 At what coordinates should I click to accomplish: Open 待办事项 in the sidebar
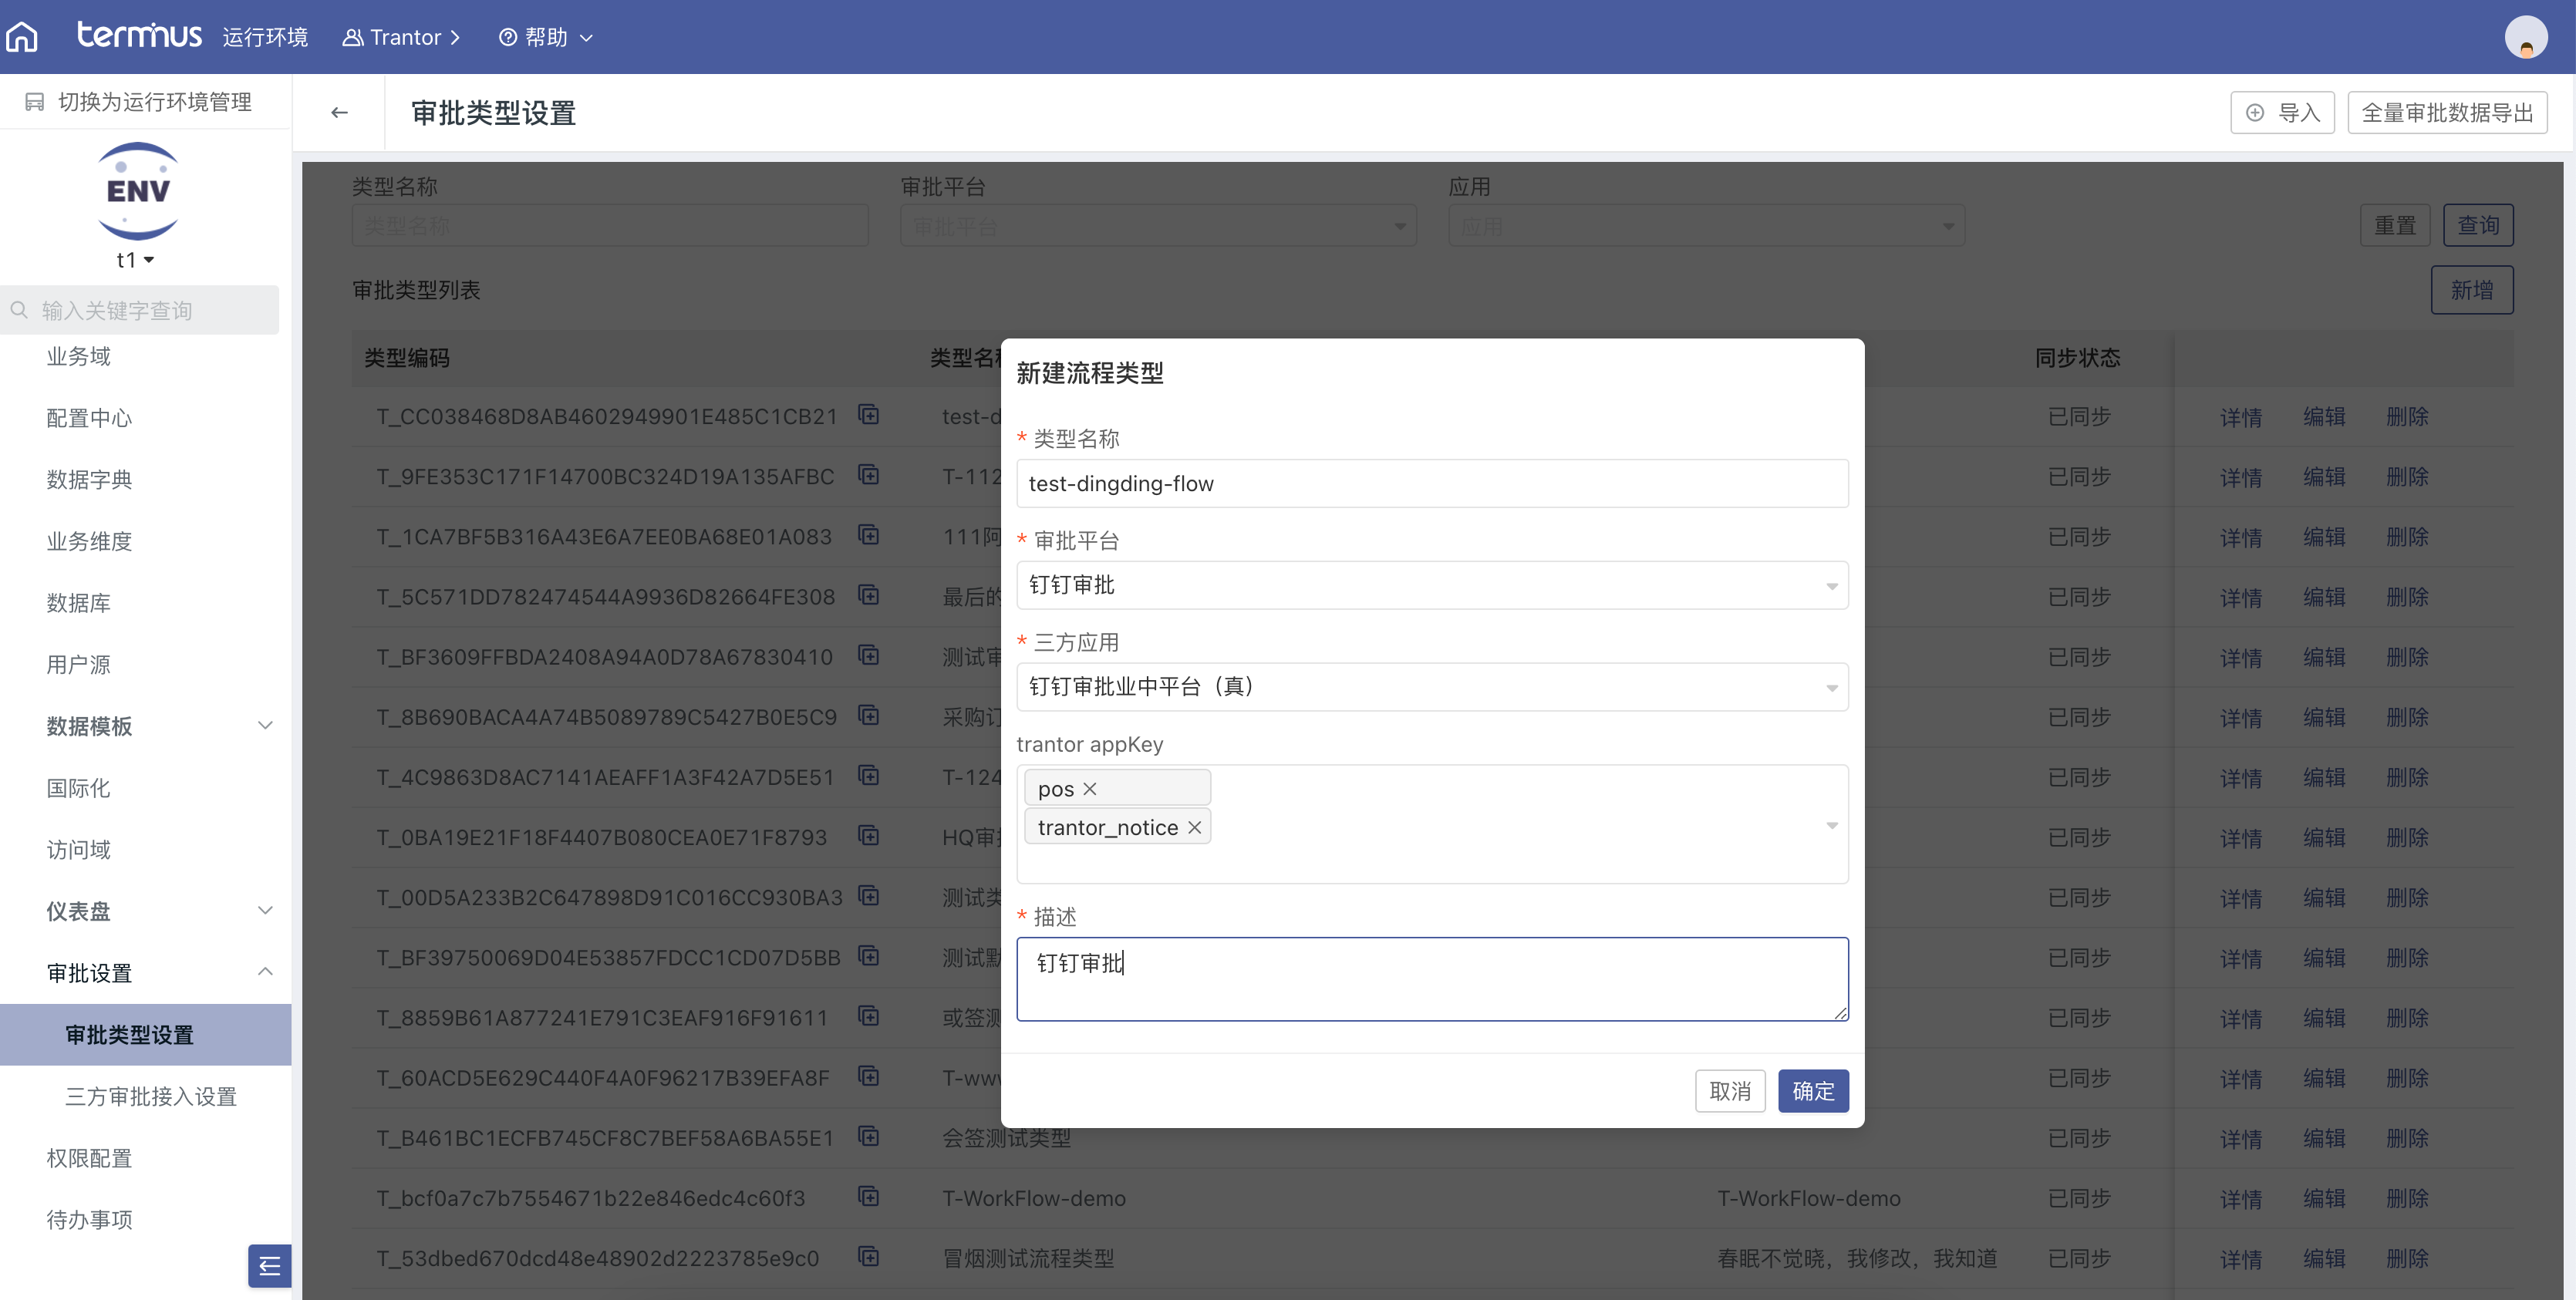[x=89, y=1220]
